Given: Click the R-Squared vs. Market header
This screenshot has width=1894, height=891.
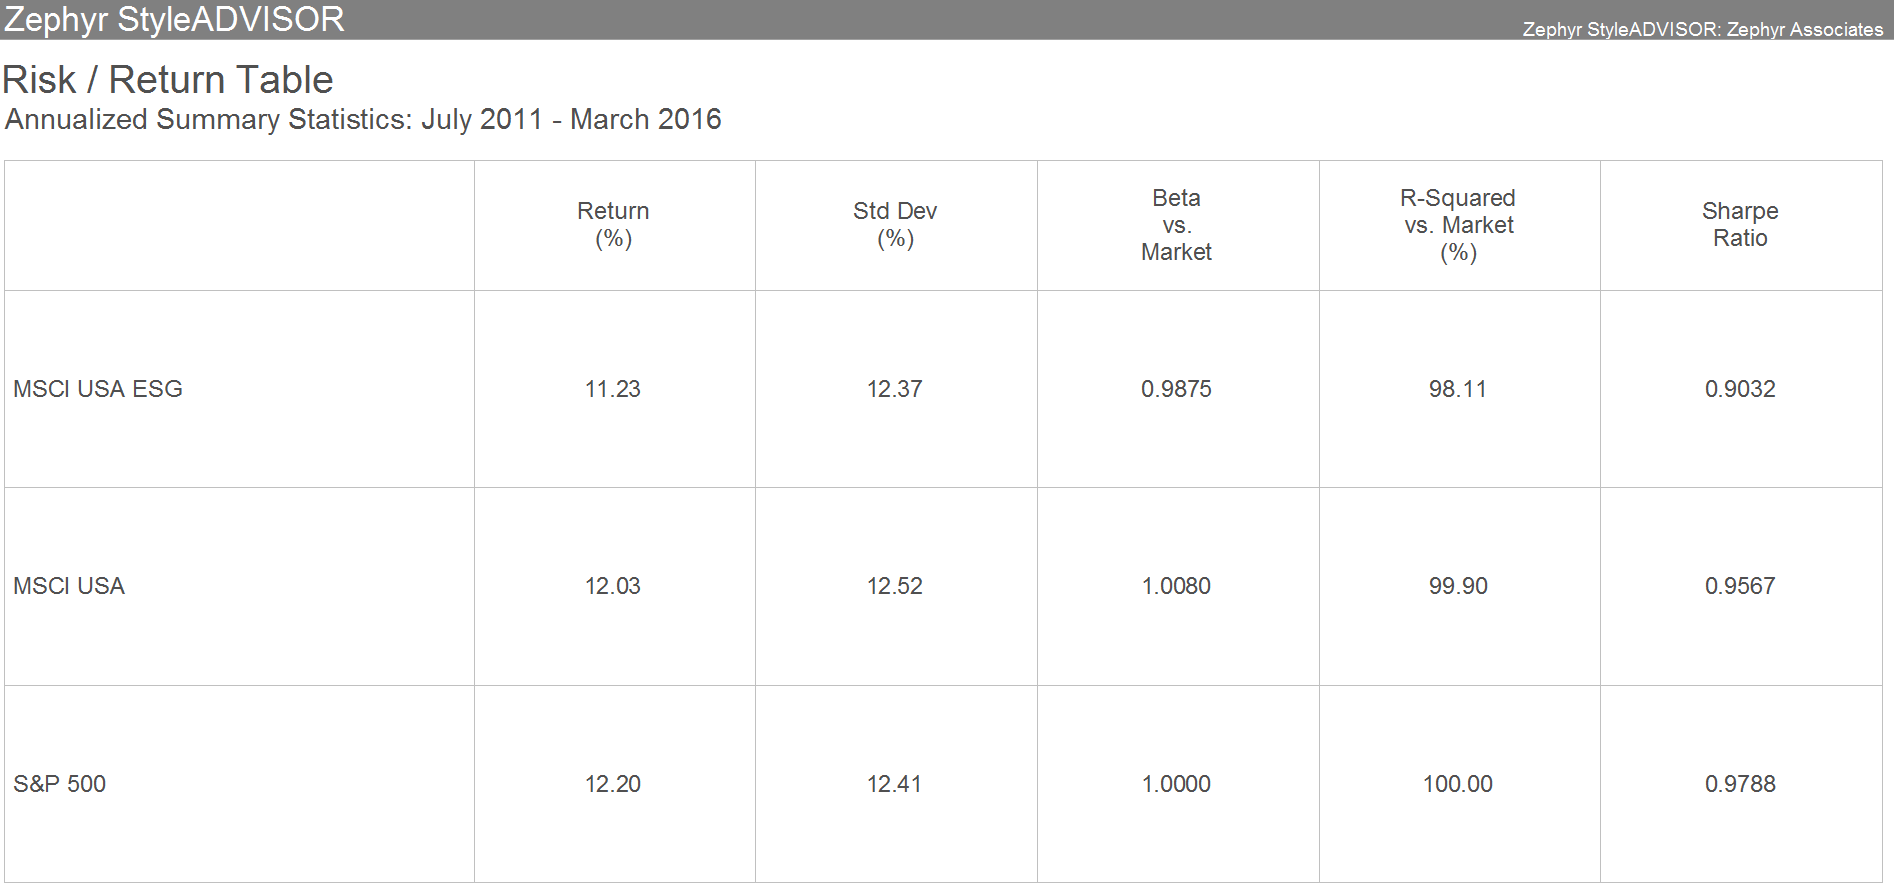Looking at the screenshot, I should click(1458, 225).
